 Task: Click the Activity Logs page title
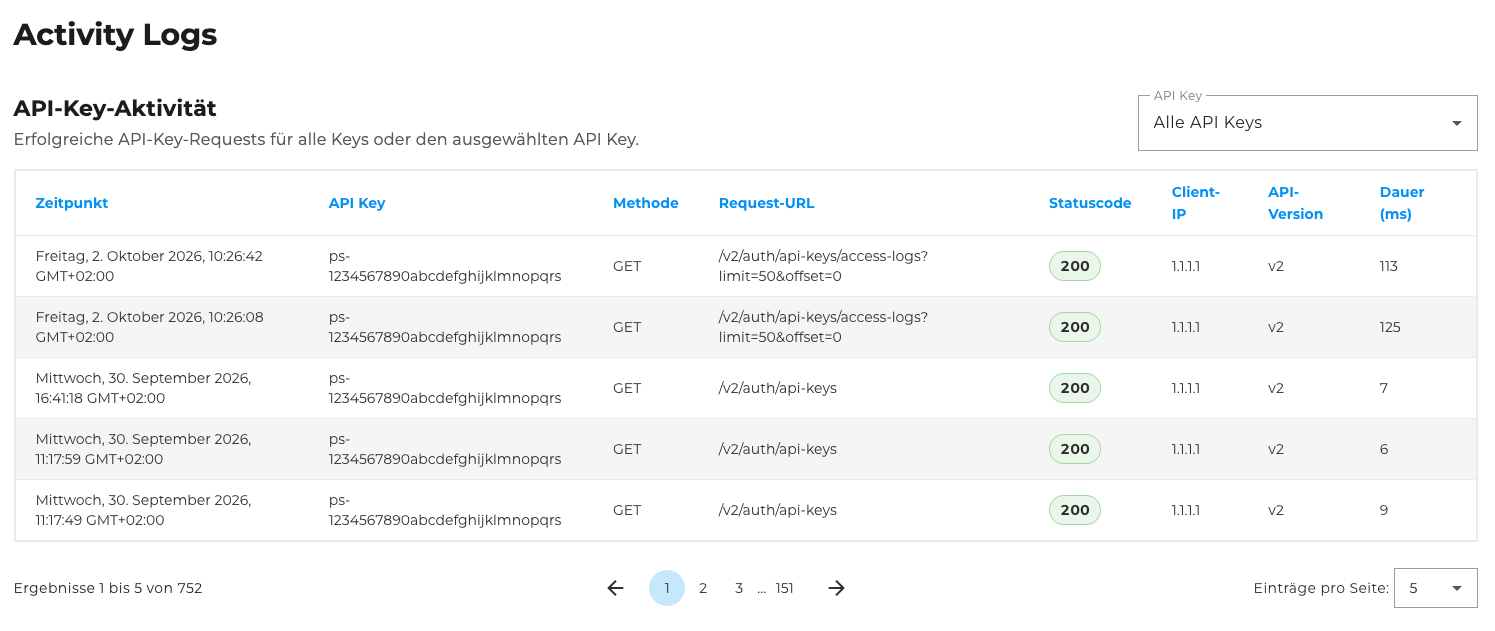click(115, 35)
